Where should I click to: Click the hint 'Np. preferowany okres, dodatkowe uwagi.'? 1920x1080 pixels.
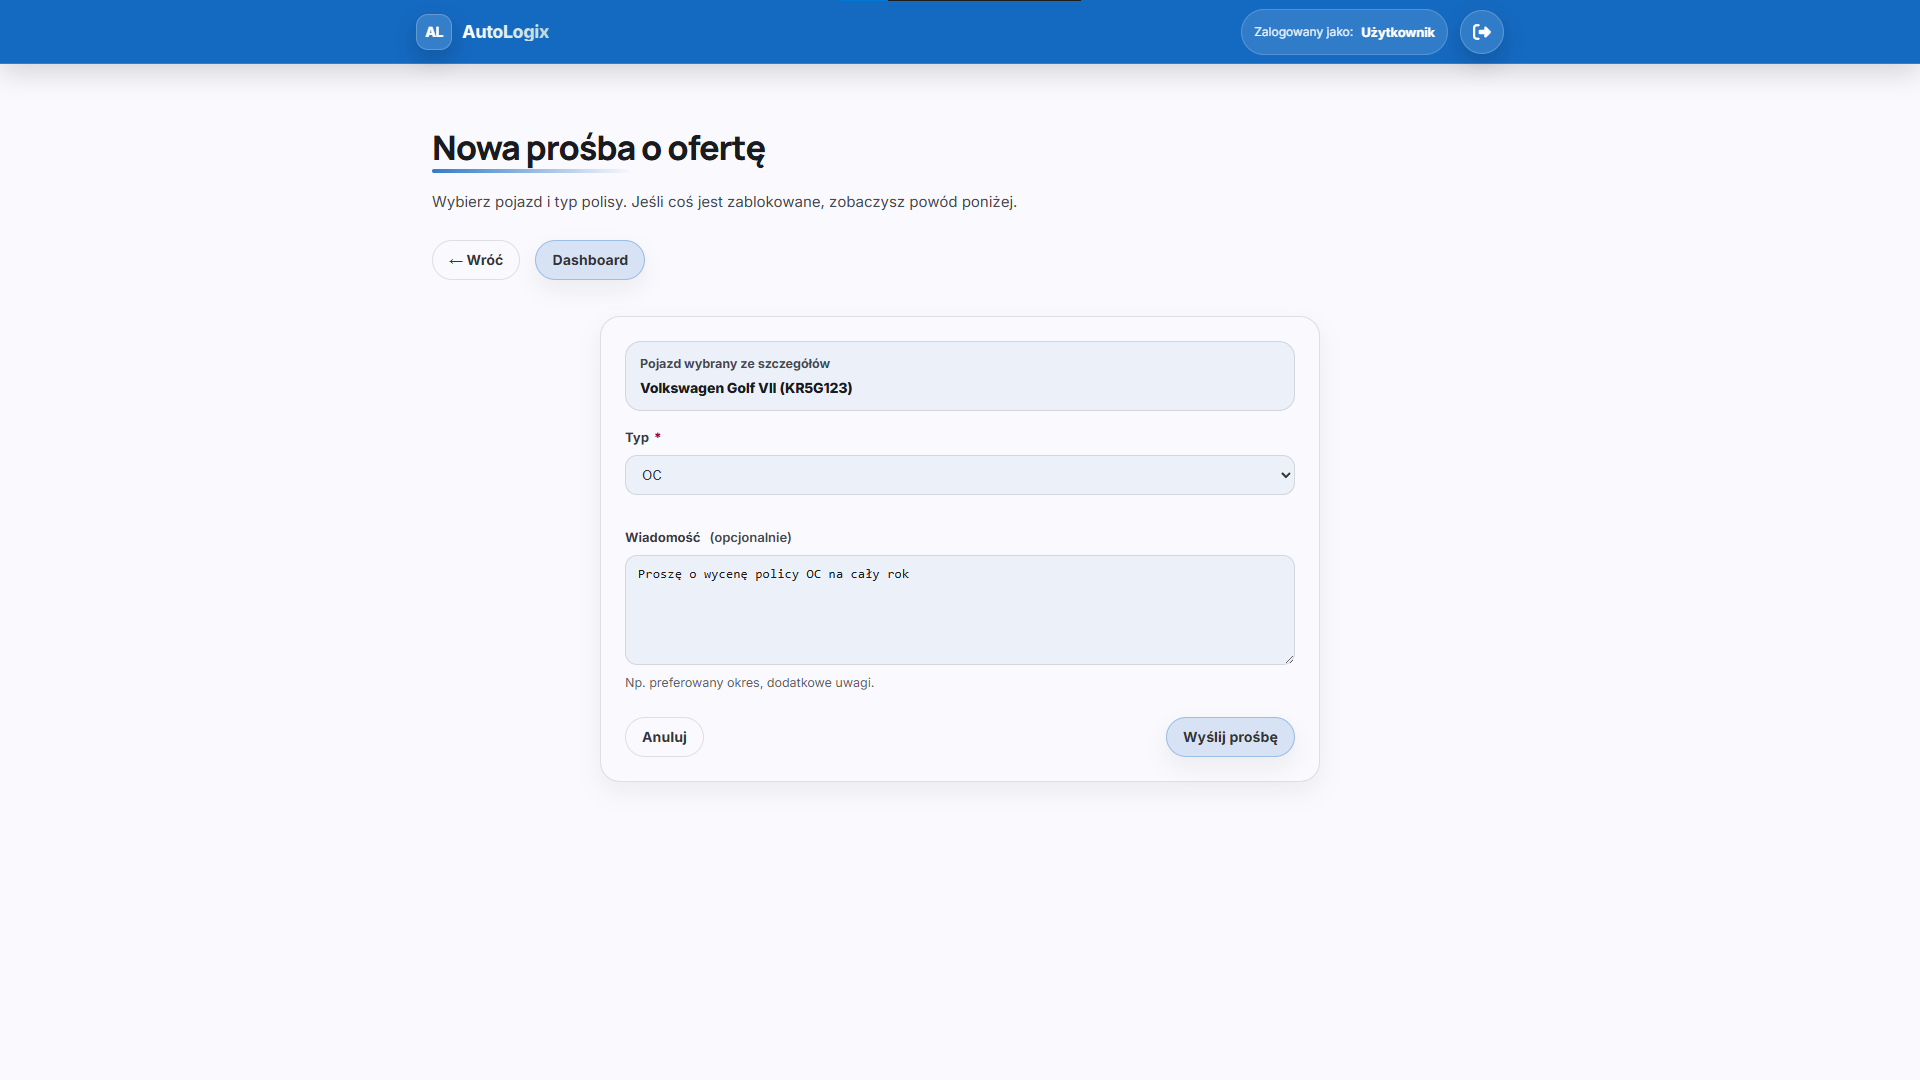pos(750,683)
